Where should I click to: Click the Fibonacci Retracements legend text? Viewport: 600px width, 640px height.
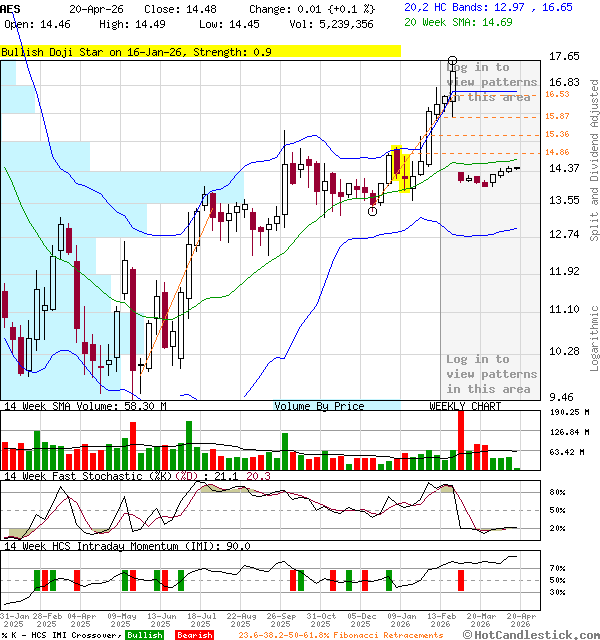coord(340,635)
